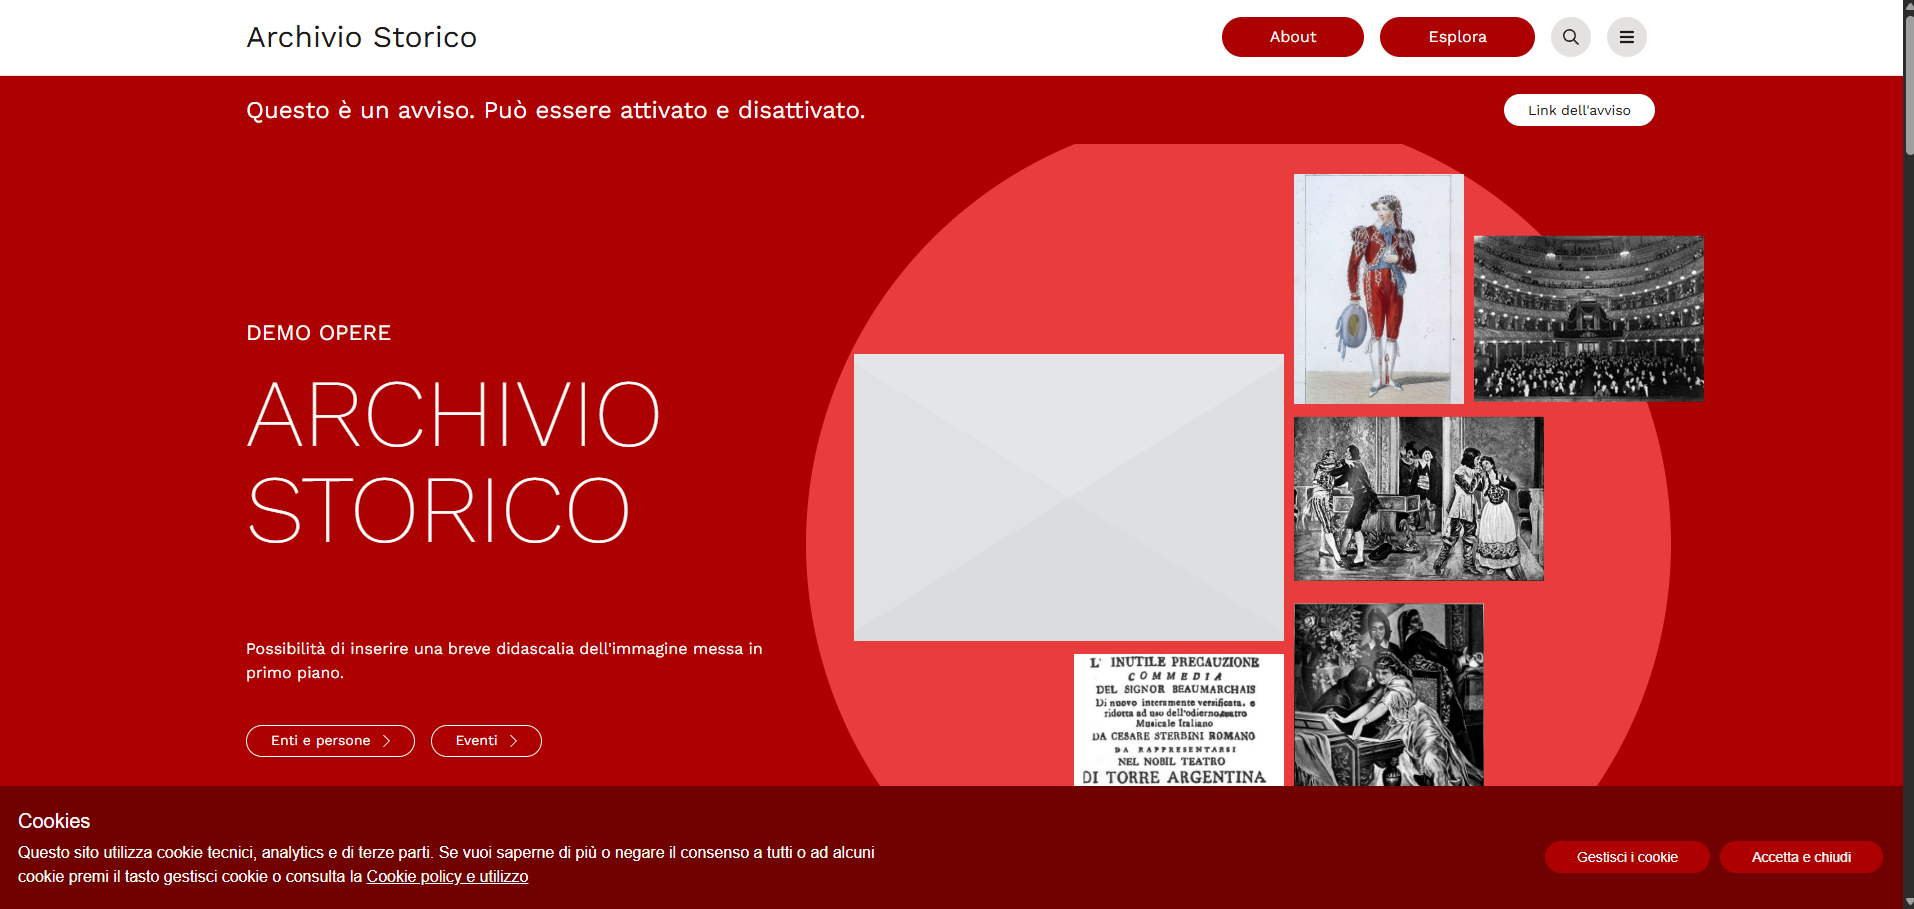Click the DEMO OPERE label
The width and height of the screenshot is (1914, 909).
[x=318, y=333]
